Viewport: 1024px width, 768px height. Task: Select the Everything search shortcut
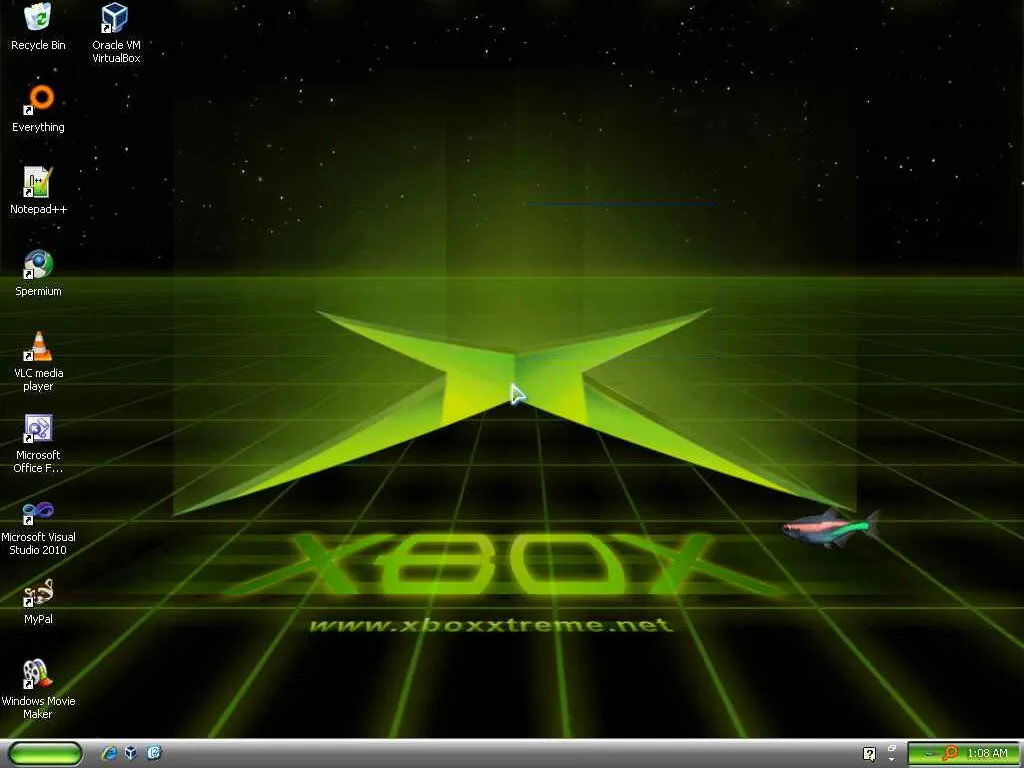tap(38, 108)
